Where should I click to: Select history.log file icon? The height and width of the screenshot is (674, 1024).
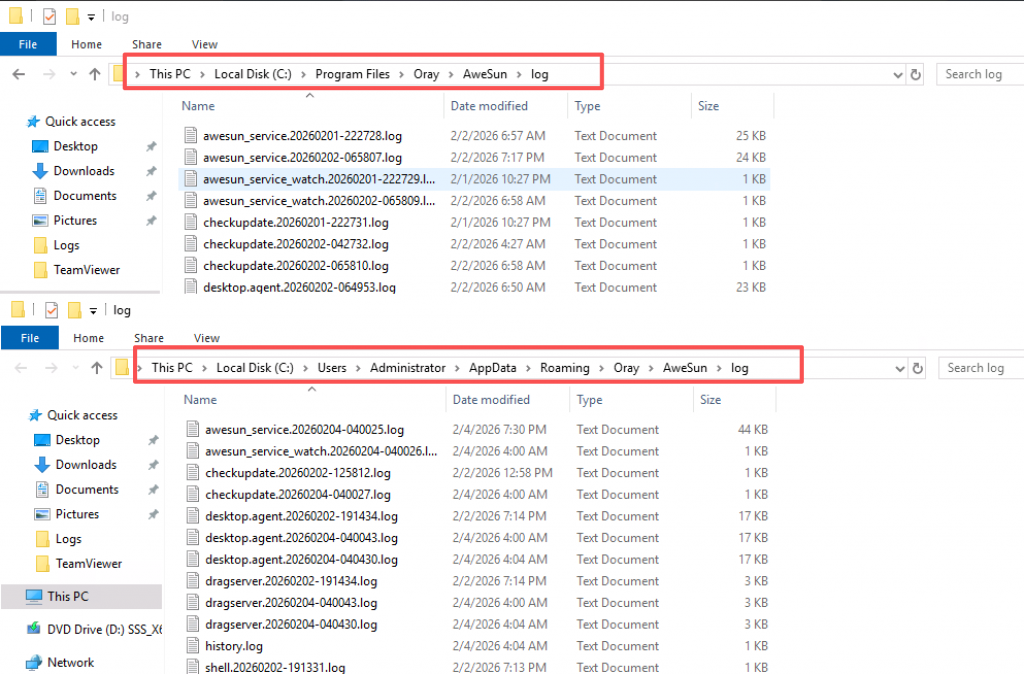click(x=194, y=646)
